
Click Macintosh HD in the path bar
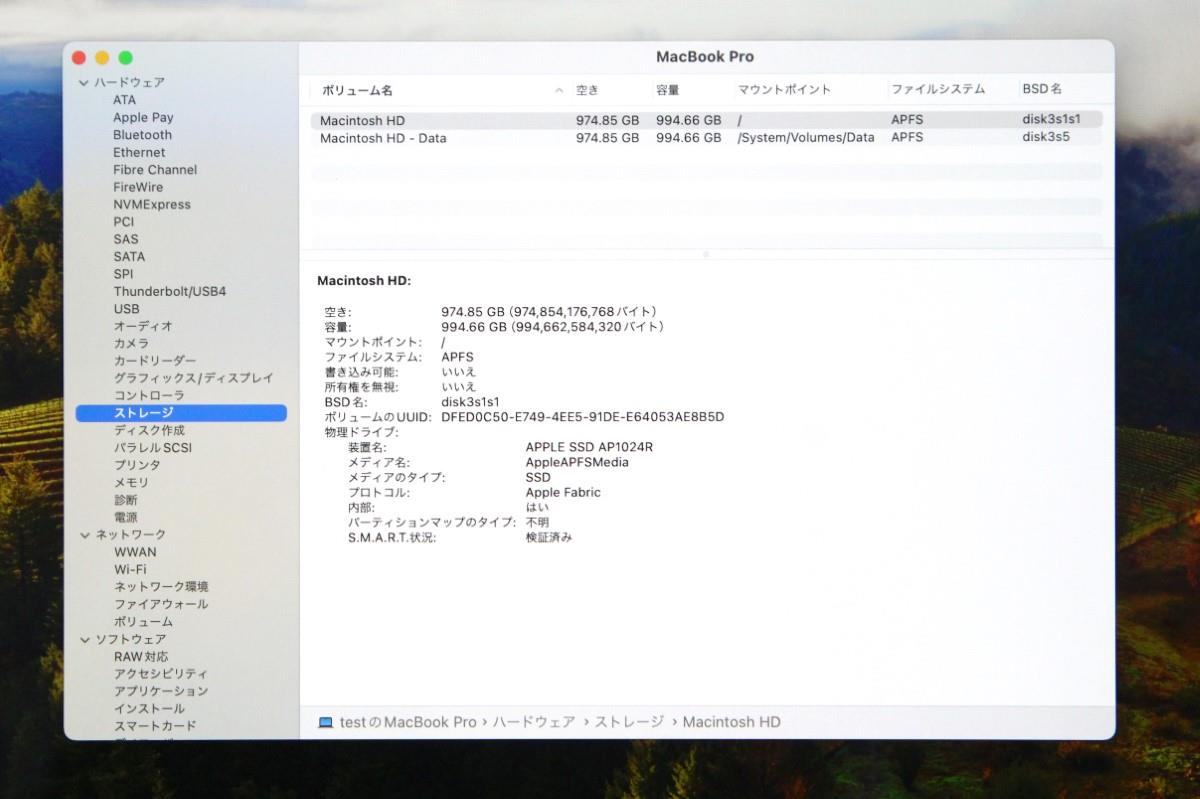(x=732, y=722)
